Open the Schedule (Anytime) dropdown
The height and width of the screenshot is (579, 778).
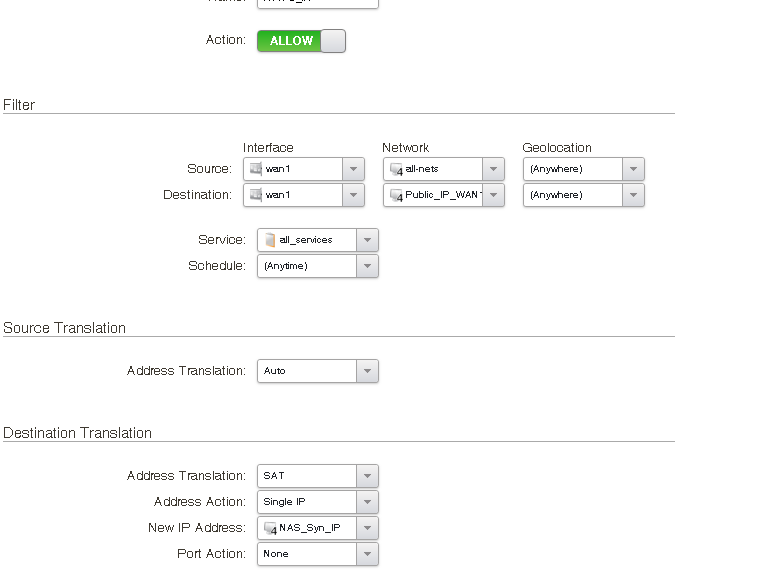[367, 266]
